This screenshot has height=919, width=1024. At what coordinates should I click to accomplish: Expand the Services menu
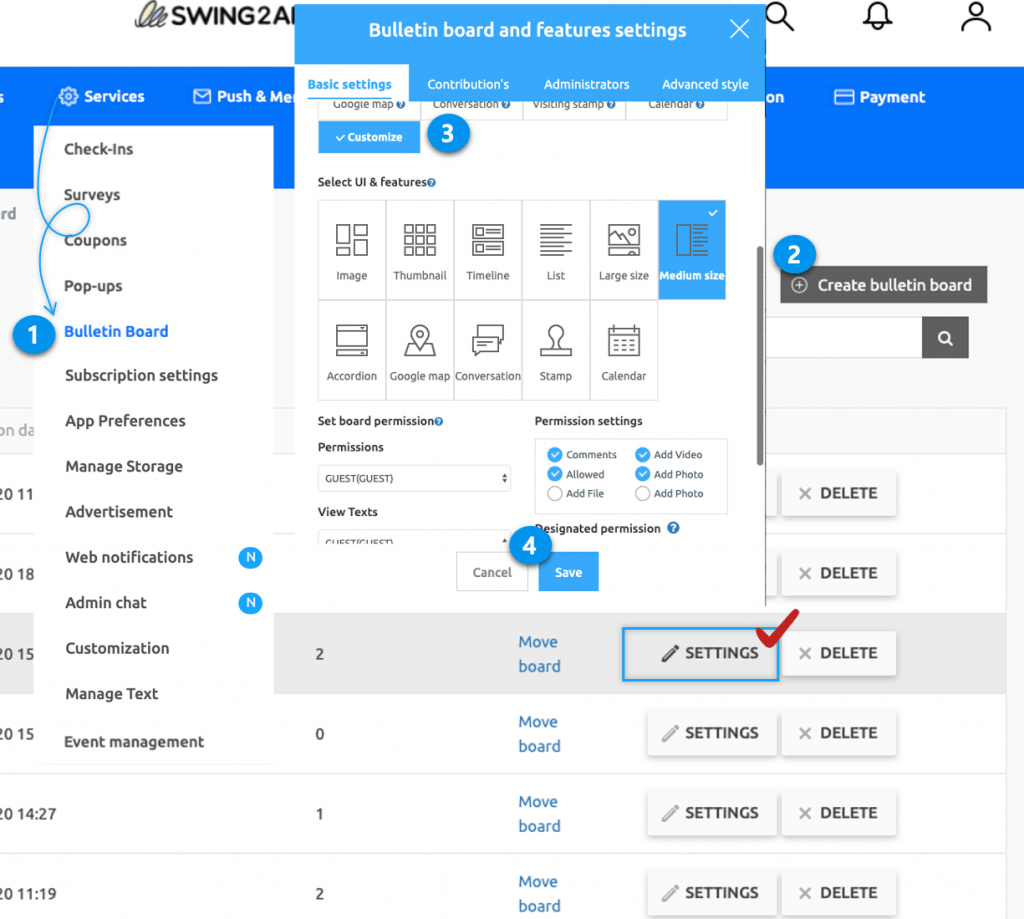click(100, 96)
